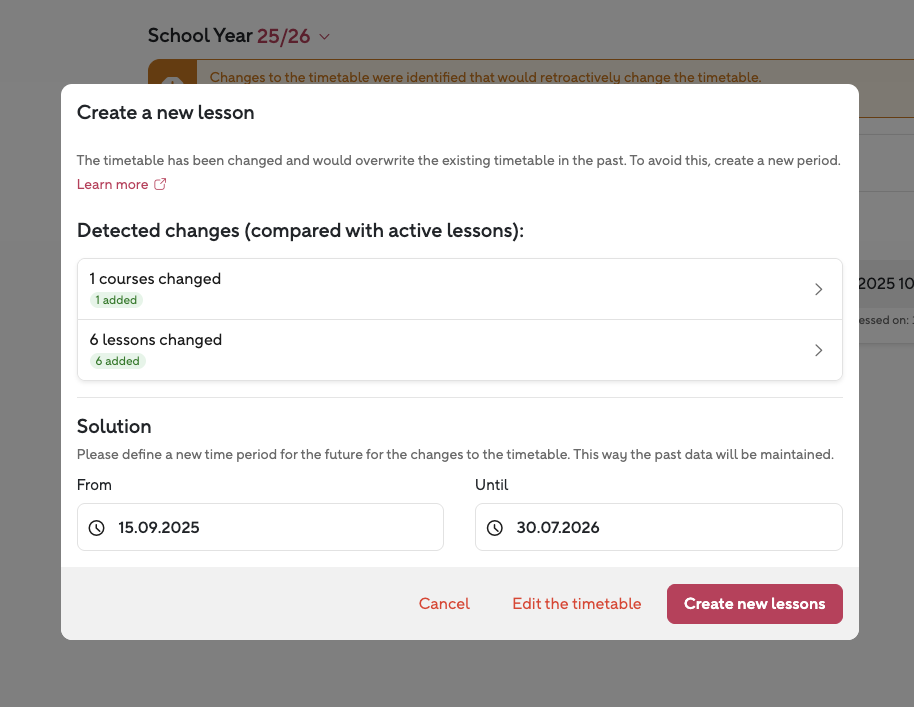This screenshot has width=914, height=707.
Task: Choose 'Edit the timetable' option
Action: pos(576,604)
